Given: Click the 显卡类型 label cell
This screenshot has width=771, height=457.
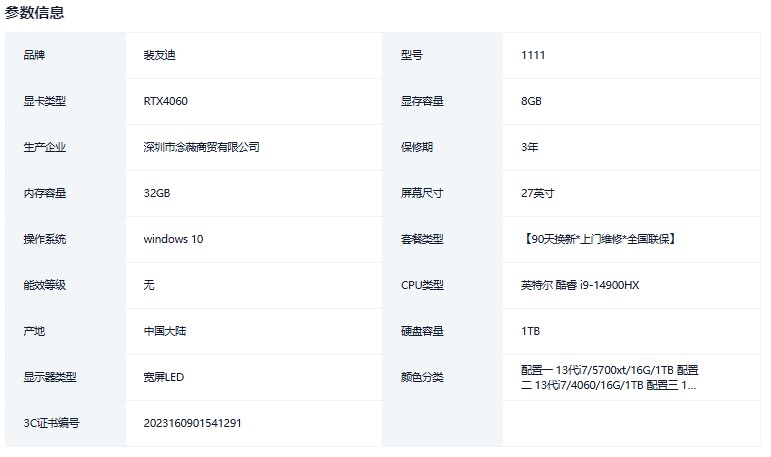Looking at the screenshot, I should [x=45, y=101].
